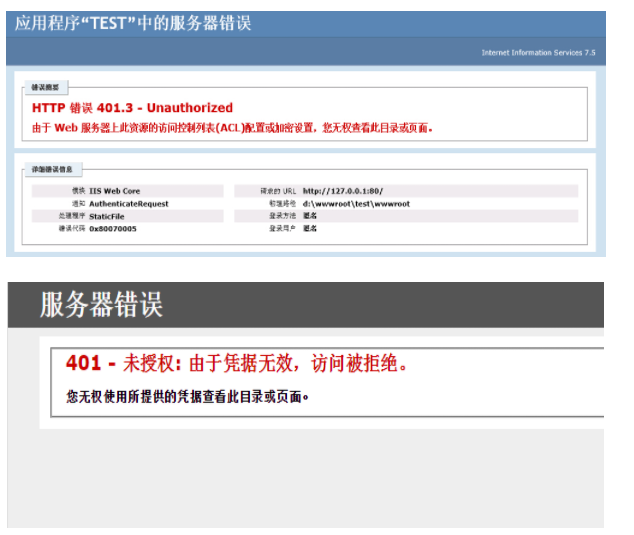Click the 物理路径 field label
This screenshot has width=634, height=535.
(284, 203)
